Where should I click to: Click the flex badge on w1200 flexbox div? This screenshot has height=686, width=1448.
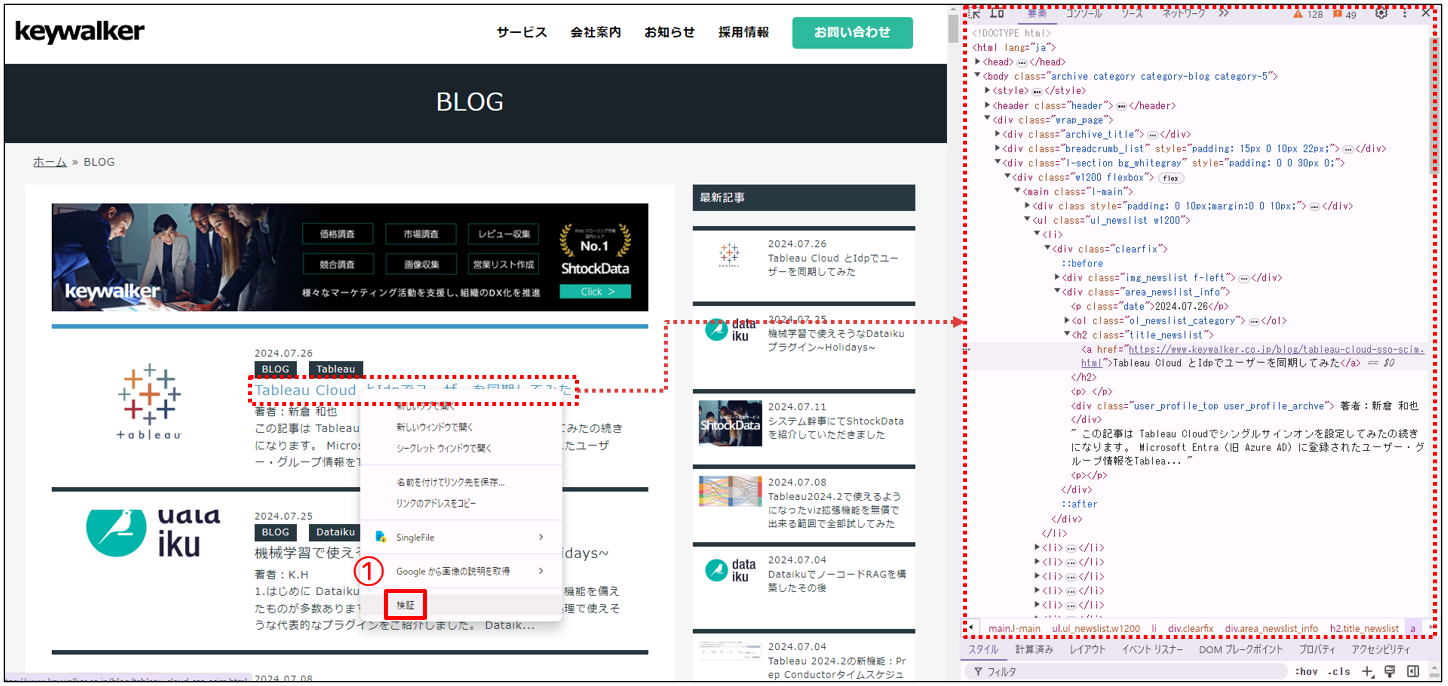1171,178
